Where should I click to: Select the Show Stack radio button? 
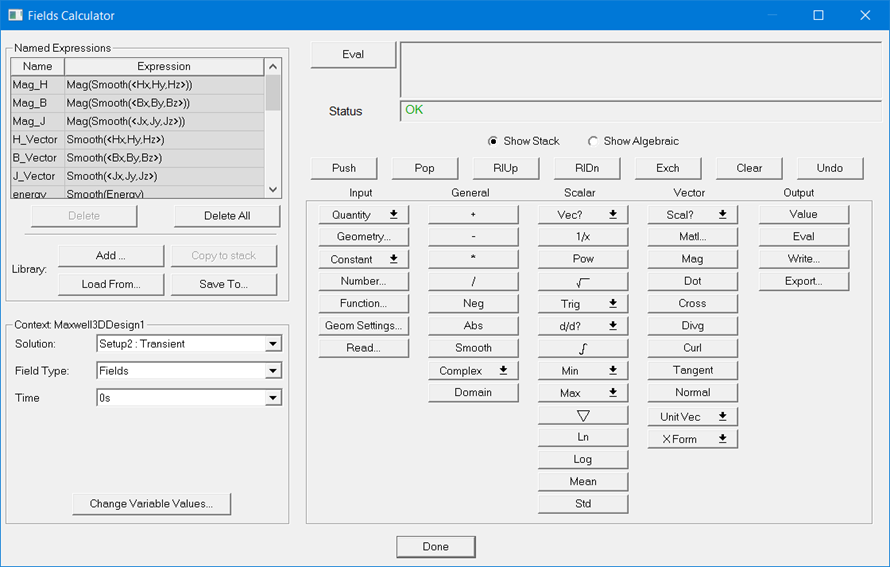[x=493, y=141]
